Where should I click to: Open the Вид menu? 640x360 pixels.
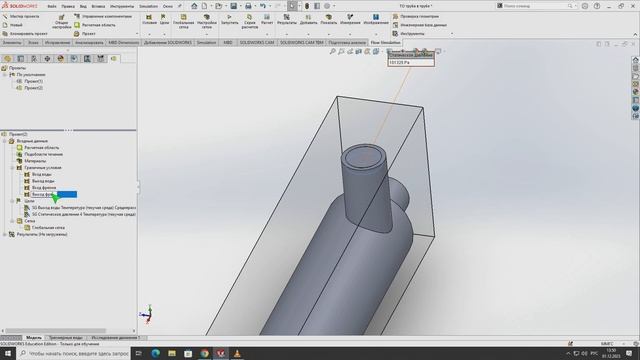coord(83,7)
